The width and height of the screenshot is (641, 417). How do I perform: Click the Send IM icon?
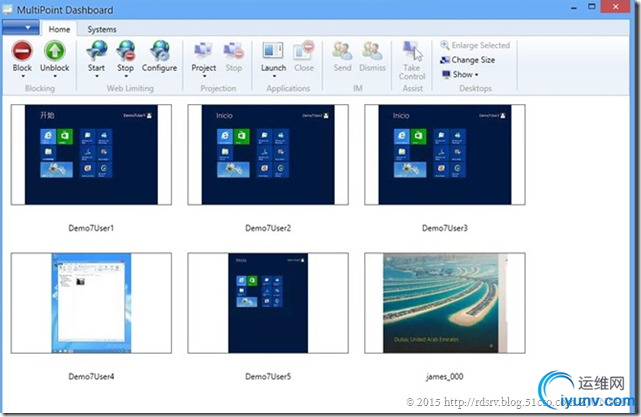tap(343, 51)
